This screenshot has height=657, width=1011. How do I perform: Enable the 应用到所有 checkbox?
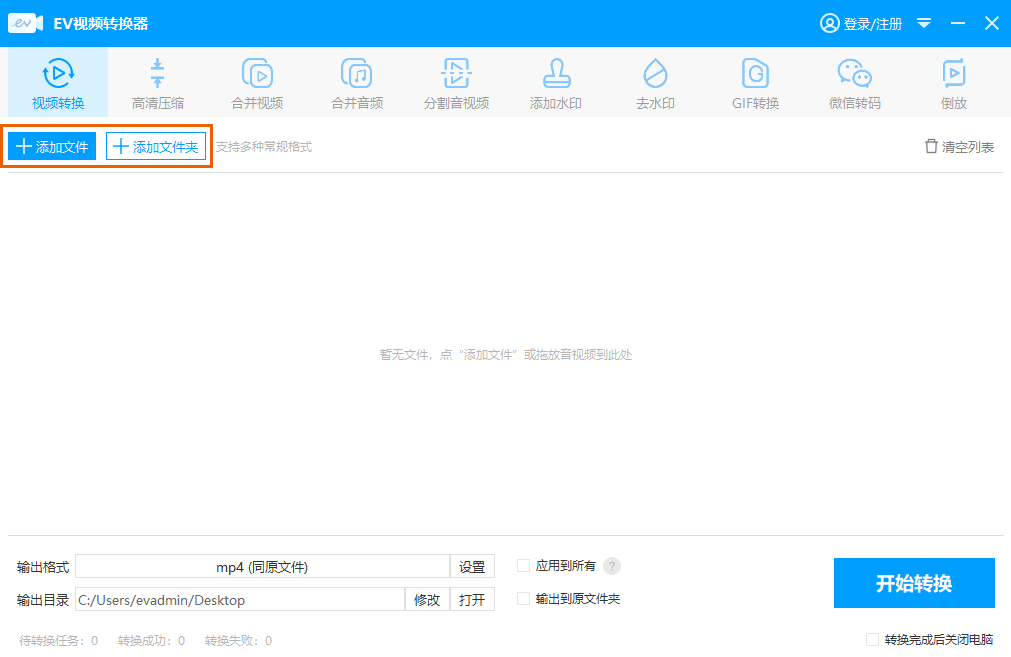point(524,565)
